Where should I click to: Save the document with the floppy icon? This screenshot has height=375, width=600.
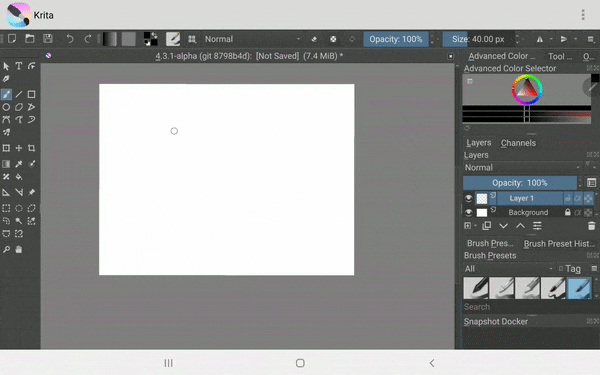[48, 39]
